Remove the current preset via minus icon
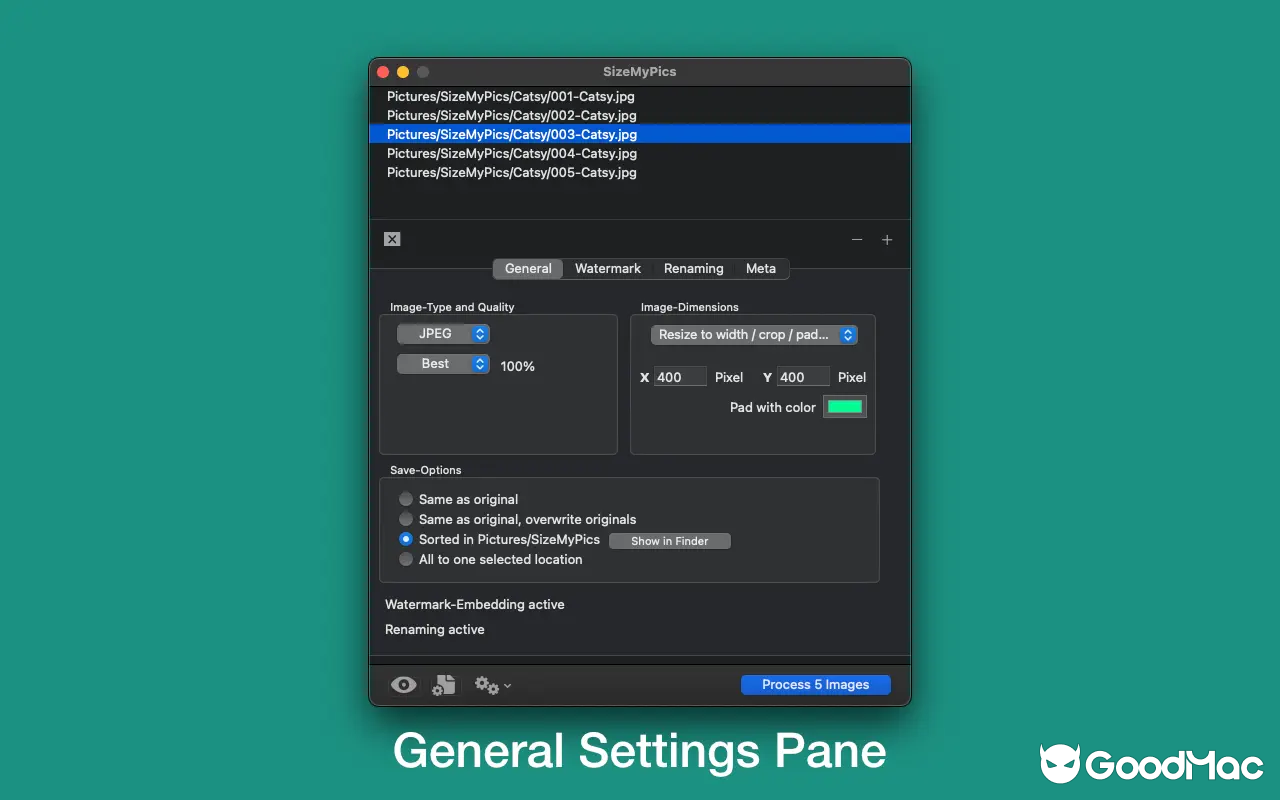1280x800 pixels. [x=857, y=240]
